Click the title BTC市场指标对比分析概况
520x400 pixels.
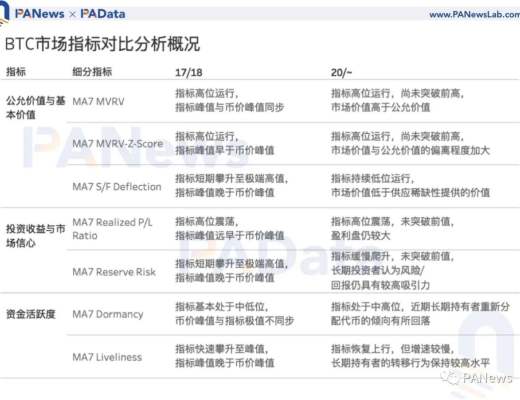click(x=102, y=44)
